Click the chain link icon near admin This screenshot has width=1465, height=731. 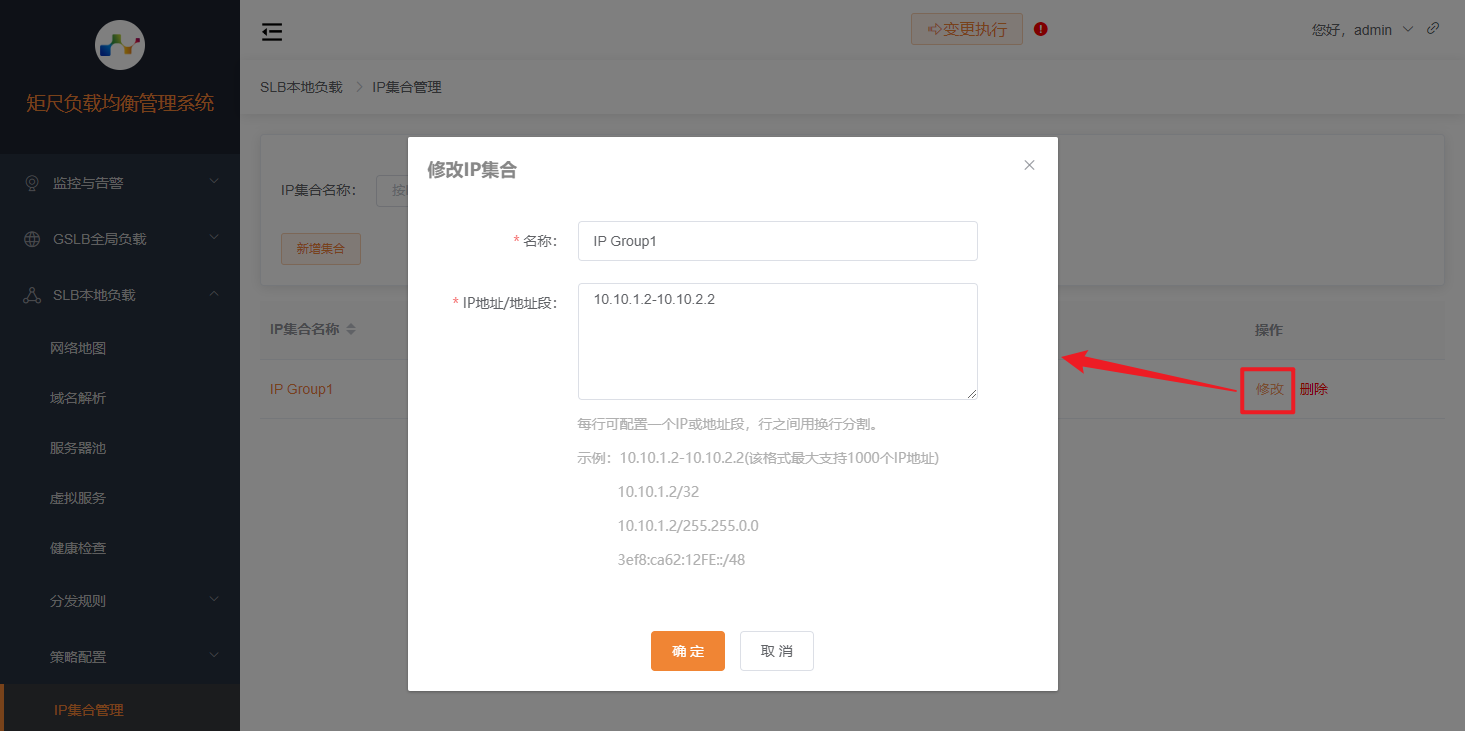(x=1432, y=28)
